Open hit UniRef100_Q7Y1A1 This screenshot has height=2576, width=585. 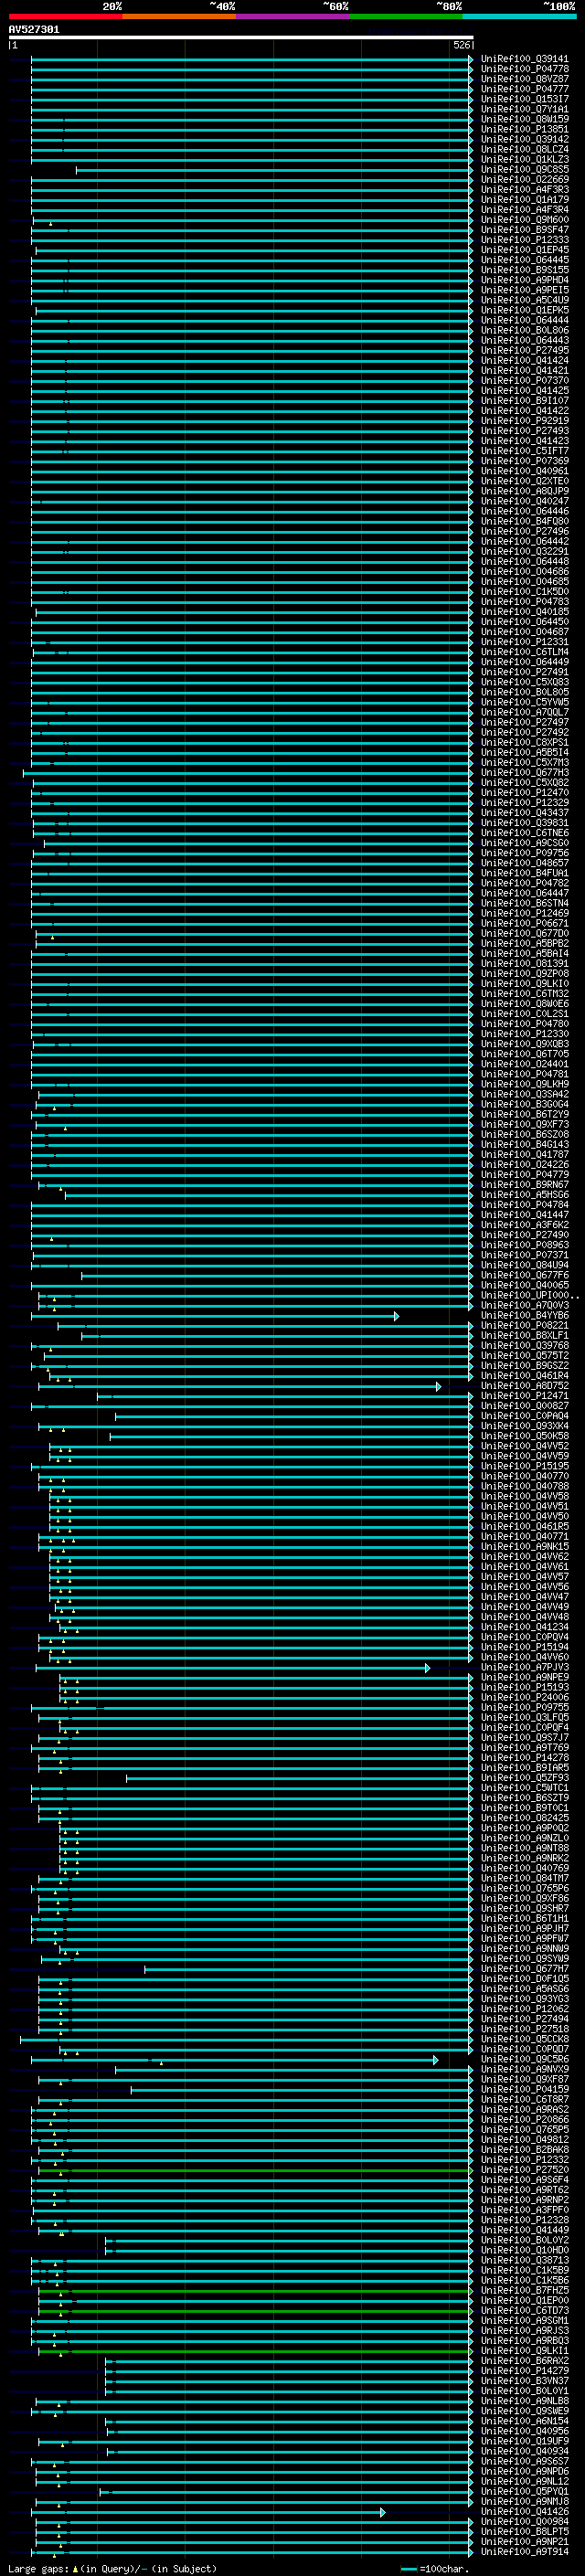point(525,109)
